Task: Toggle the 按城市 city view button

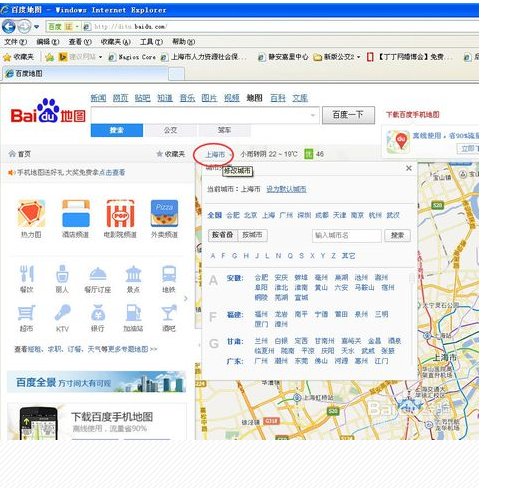Action: (252, 235)
